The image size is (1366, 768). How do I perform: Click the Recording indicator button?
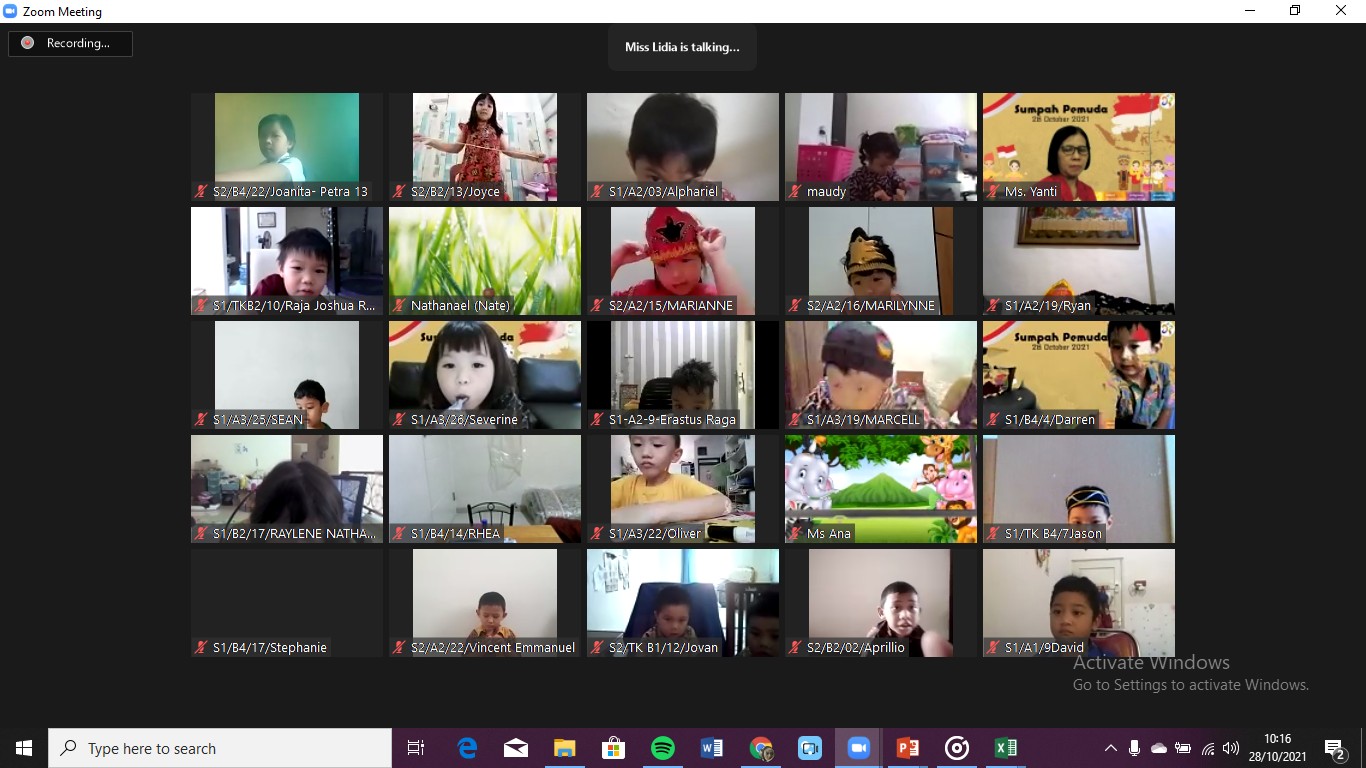(x=70, y=43)
